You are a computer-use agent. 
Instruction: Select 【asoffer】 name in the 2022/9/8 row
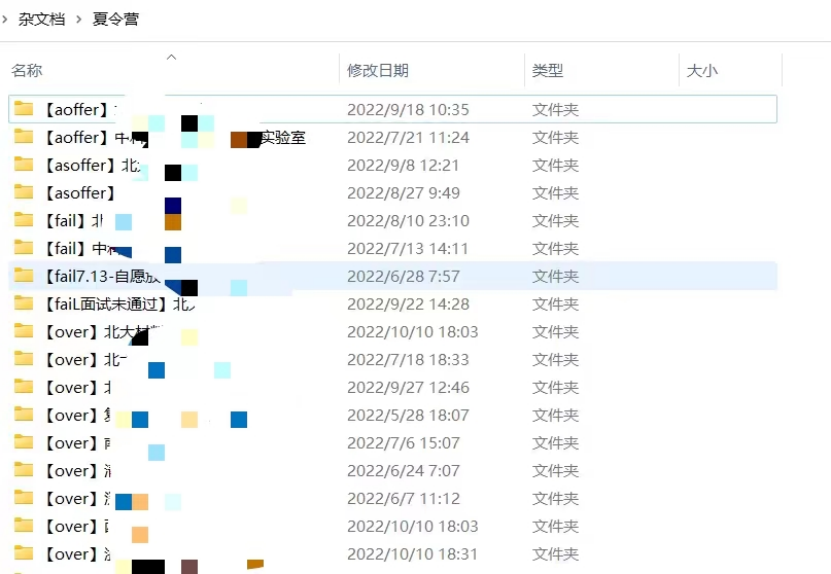[79, 165]
